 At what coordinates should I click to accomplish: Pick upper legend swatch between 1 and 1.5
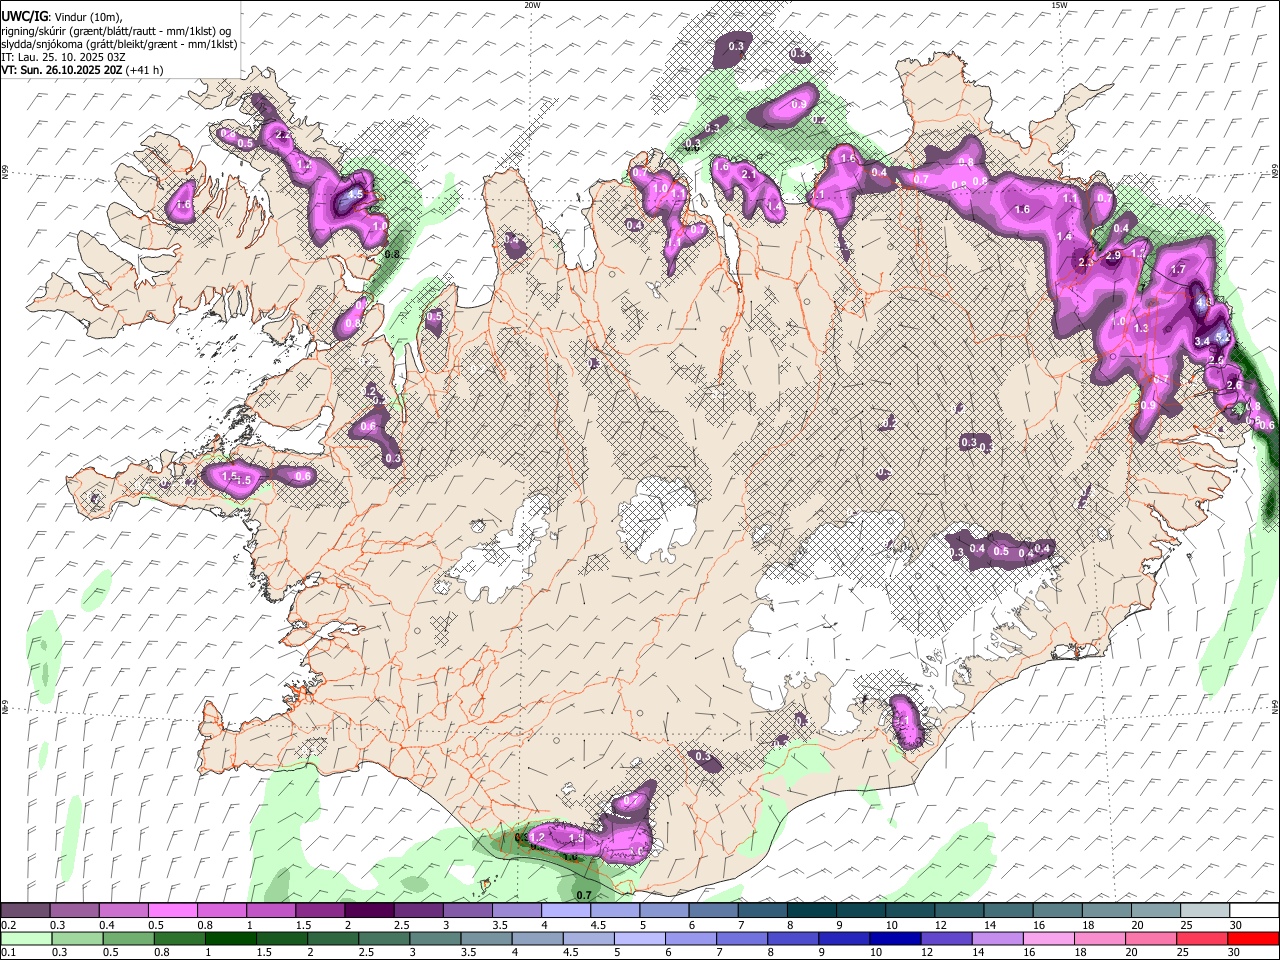271,911
